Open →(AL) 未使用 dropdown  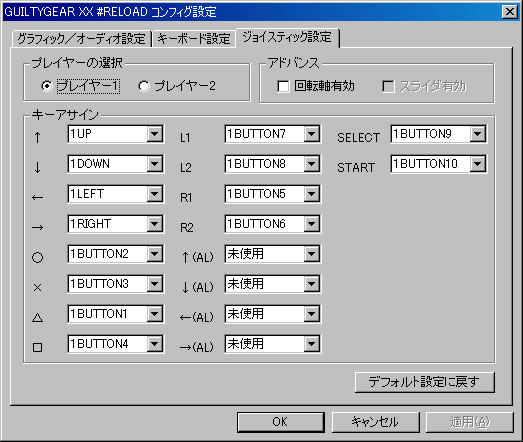[x=273, y=344]
